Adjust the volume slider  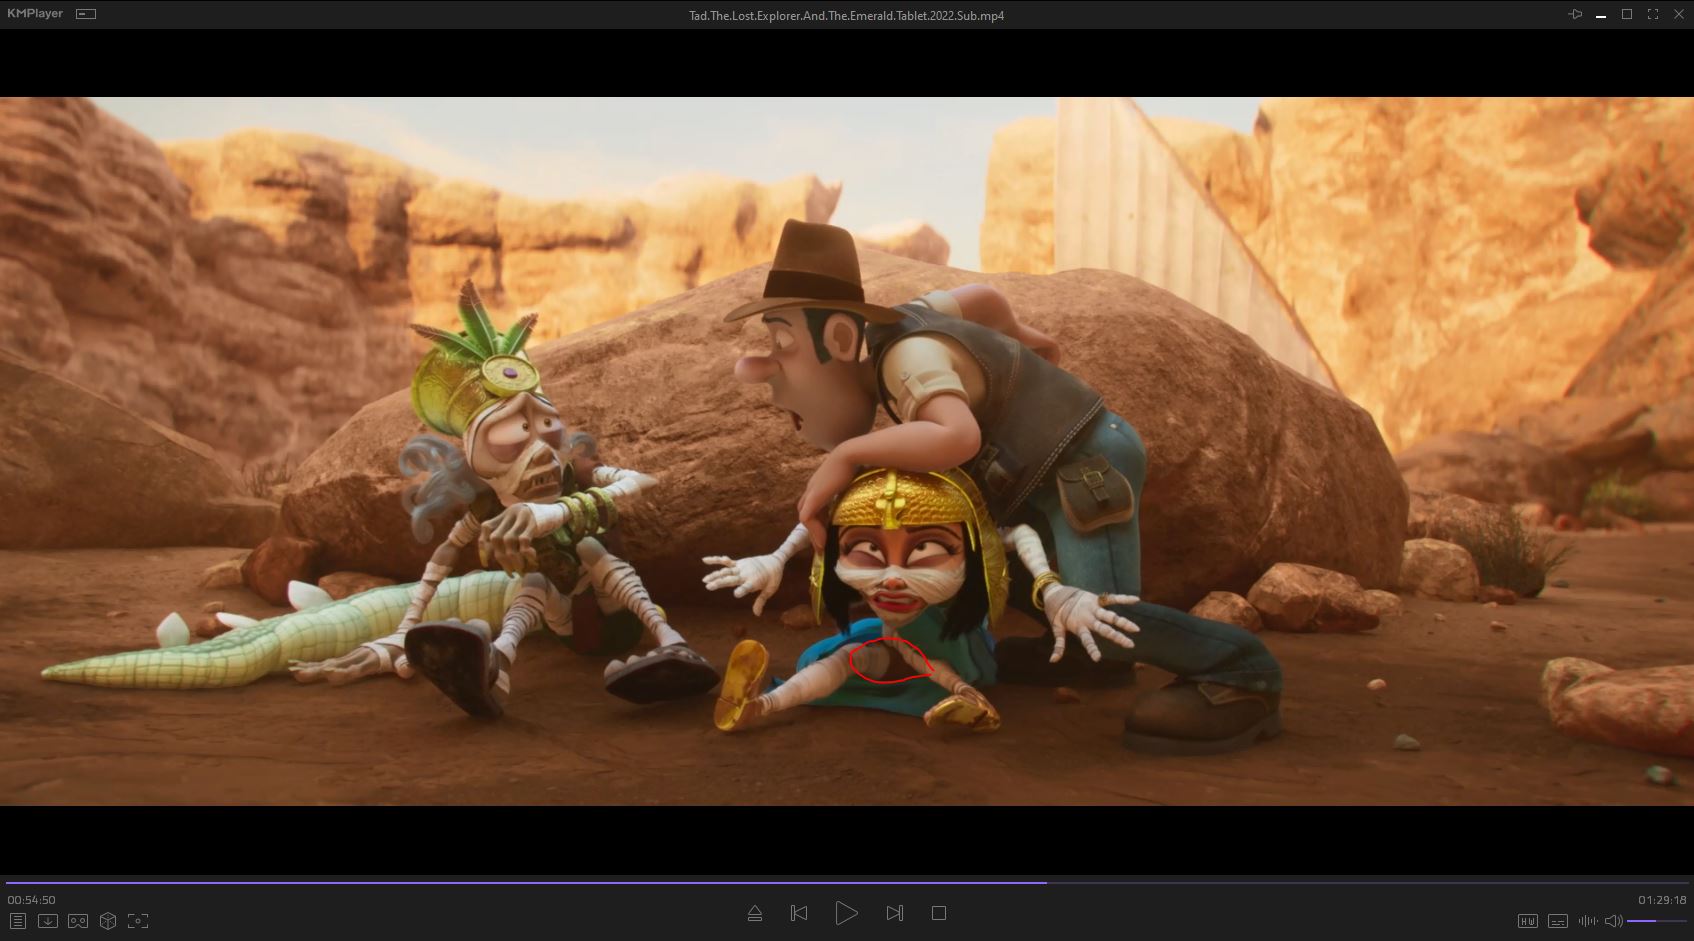[x=1657, y=921]
